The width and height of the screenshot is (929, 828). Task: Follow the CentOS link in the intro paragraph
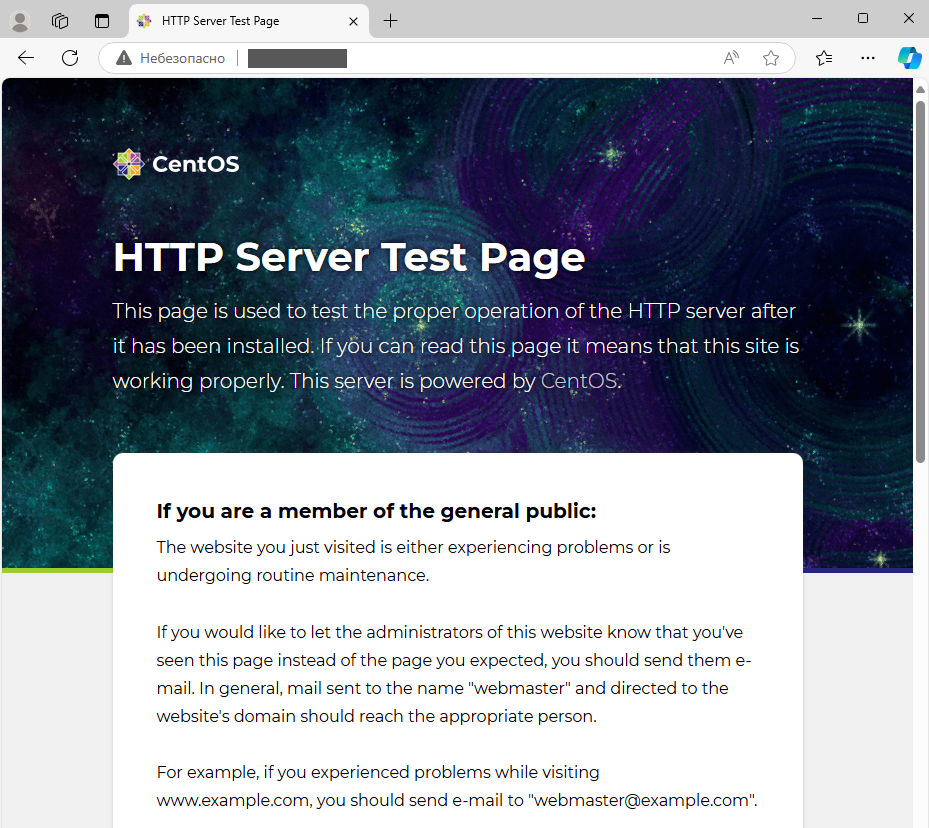pos(579,381)
